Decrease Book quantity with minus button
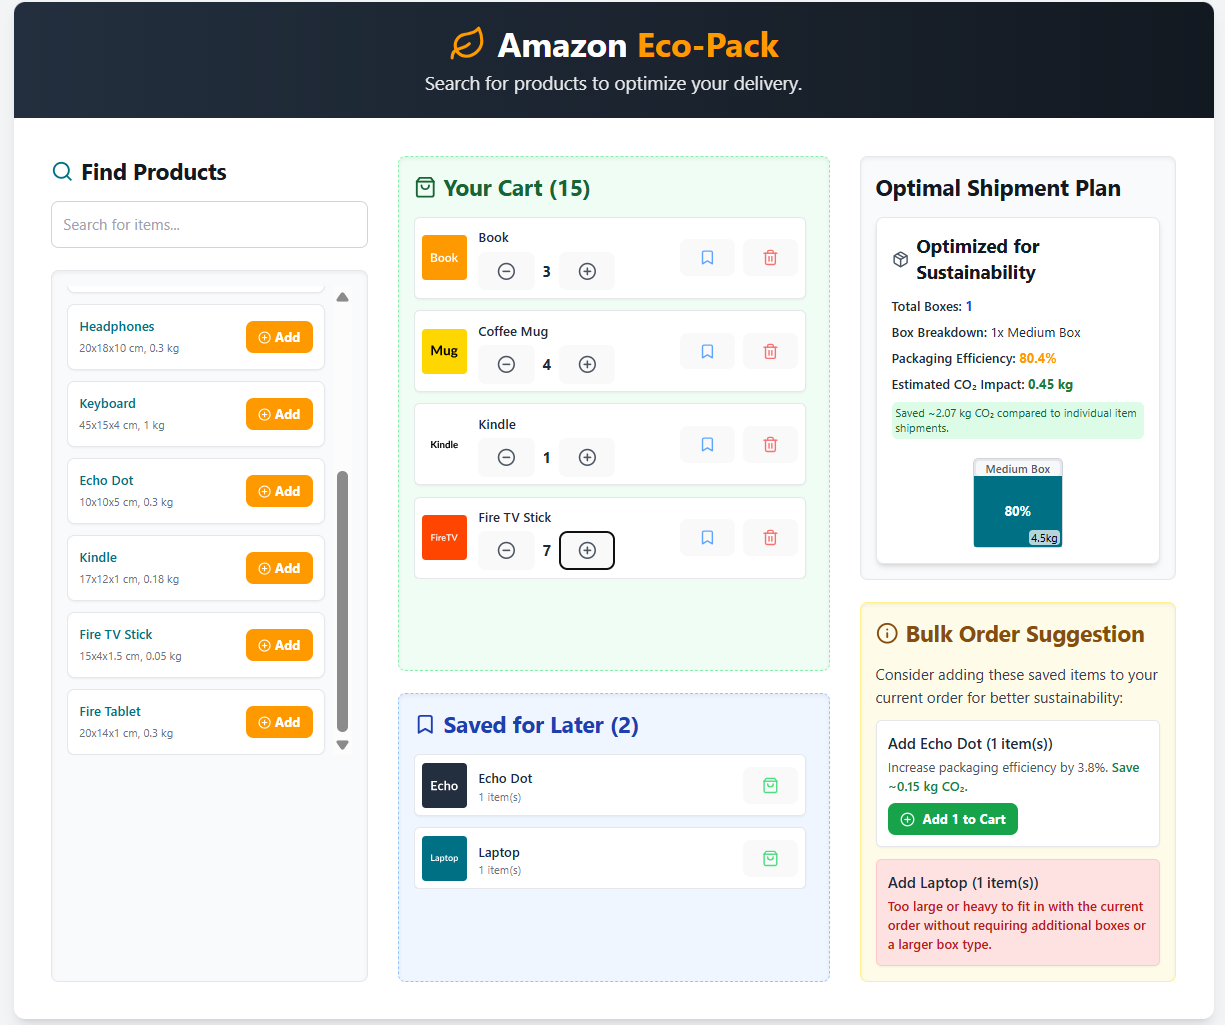This screenshot has height=1025, width=1225. point(506,271)
